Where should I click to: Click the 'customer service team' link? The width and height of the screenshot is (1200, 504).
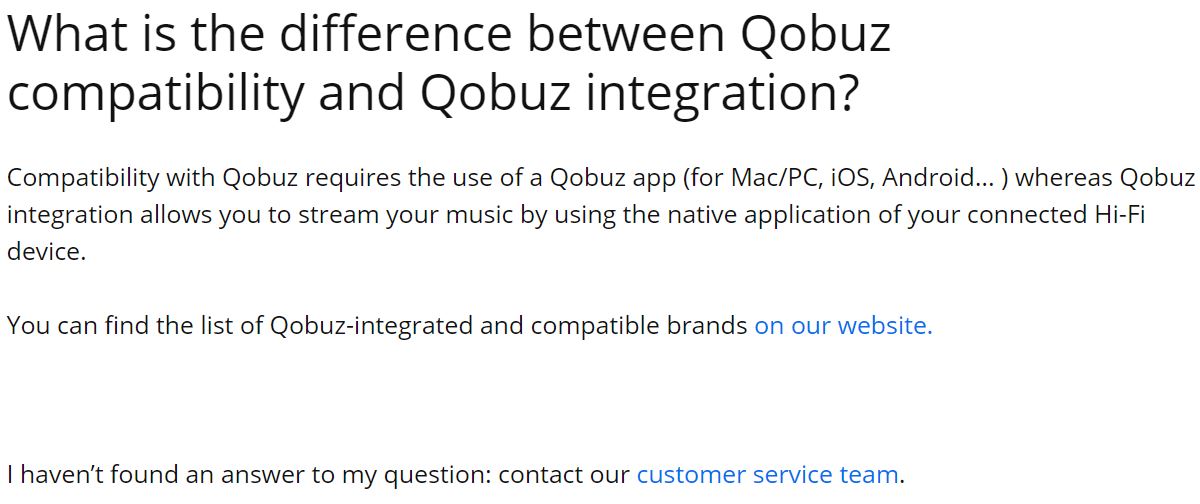tap(767, 474)
